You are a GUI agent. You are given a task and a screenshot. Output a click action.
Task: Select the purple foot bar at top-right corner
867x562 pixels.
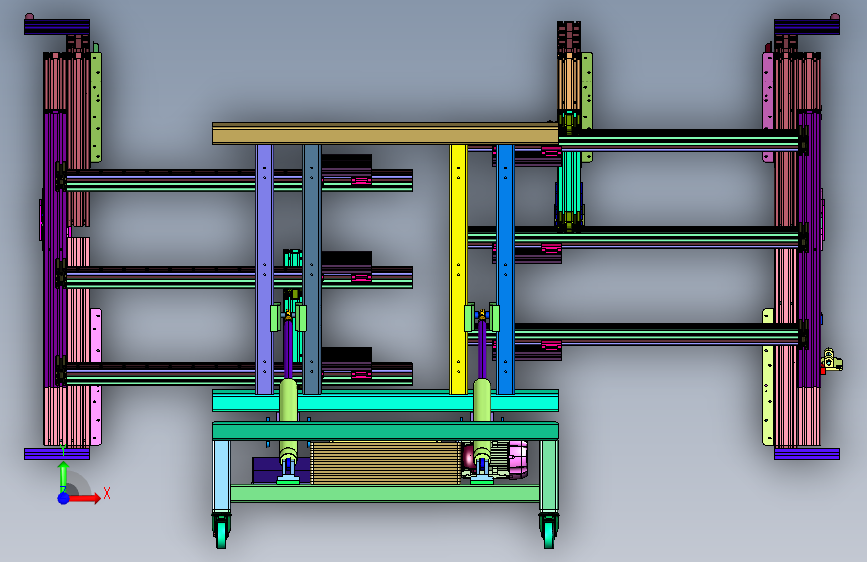pyautogui.click(x=807, y=27)
